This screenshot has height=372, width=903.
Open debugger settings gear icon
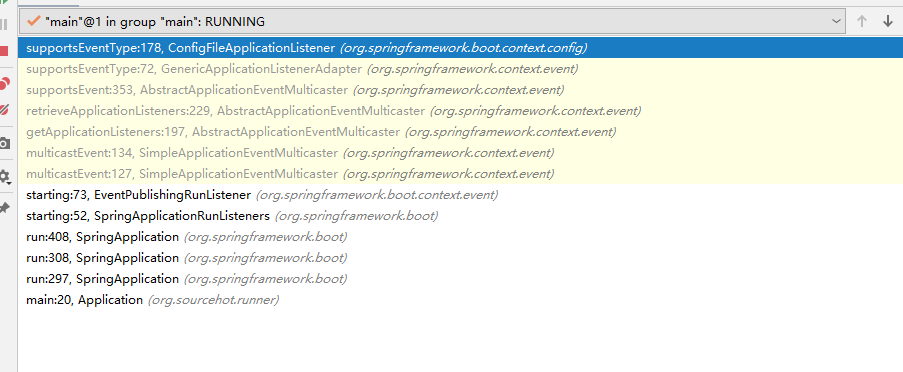click(x=4, y=177)
